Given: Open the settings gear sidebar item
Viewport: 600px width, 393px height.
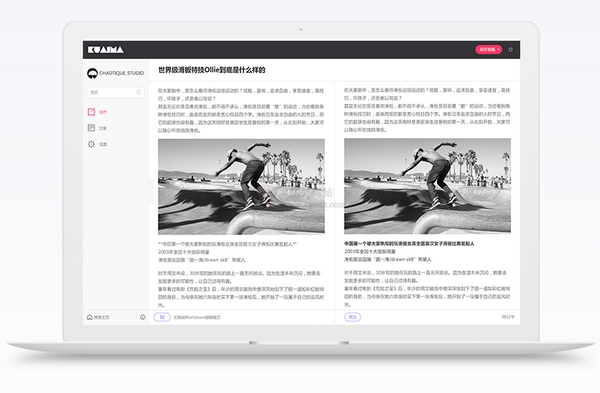Looking at the screenshot, I should pyautogui.click(x=97, y=144).
